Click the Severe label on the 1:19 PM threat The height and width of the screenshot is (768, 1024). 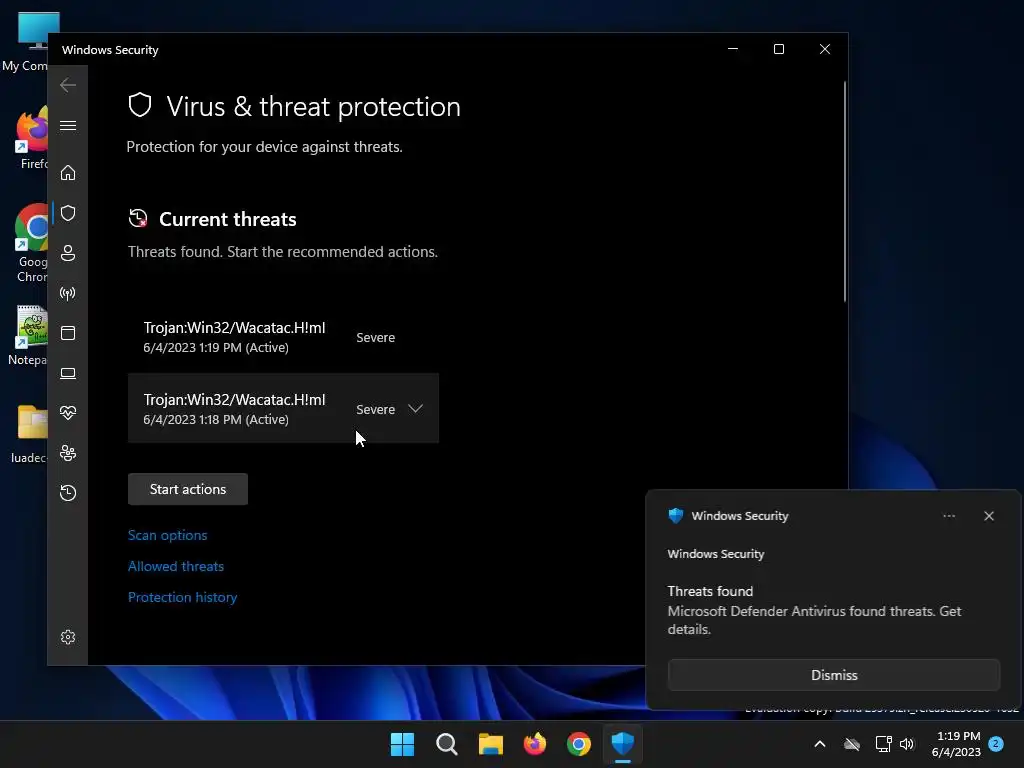point(376,338)
